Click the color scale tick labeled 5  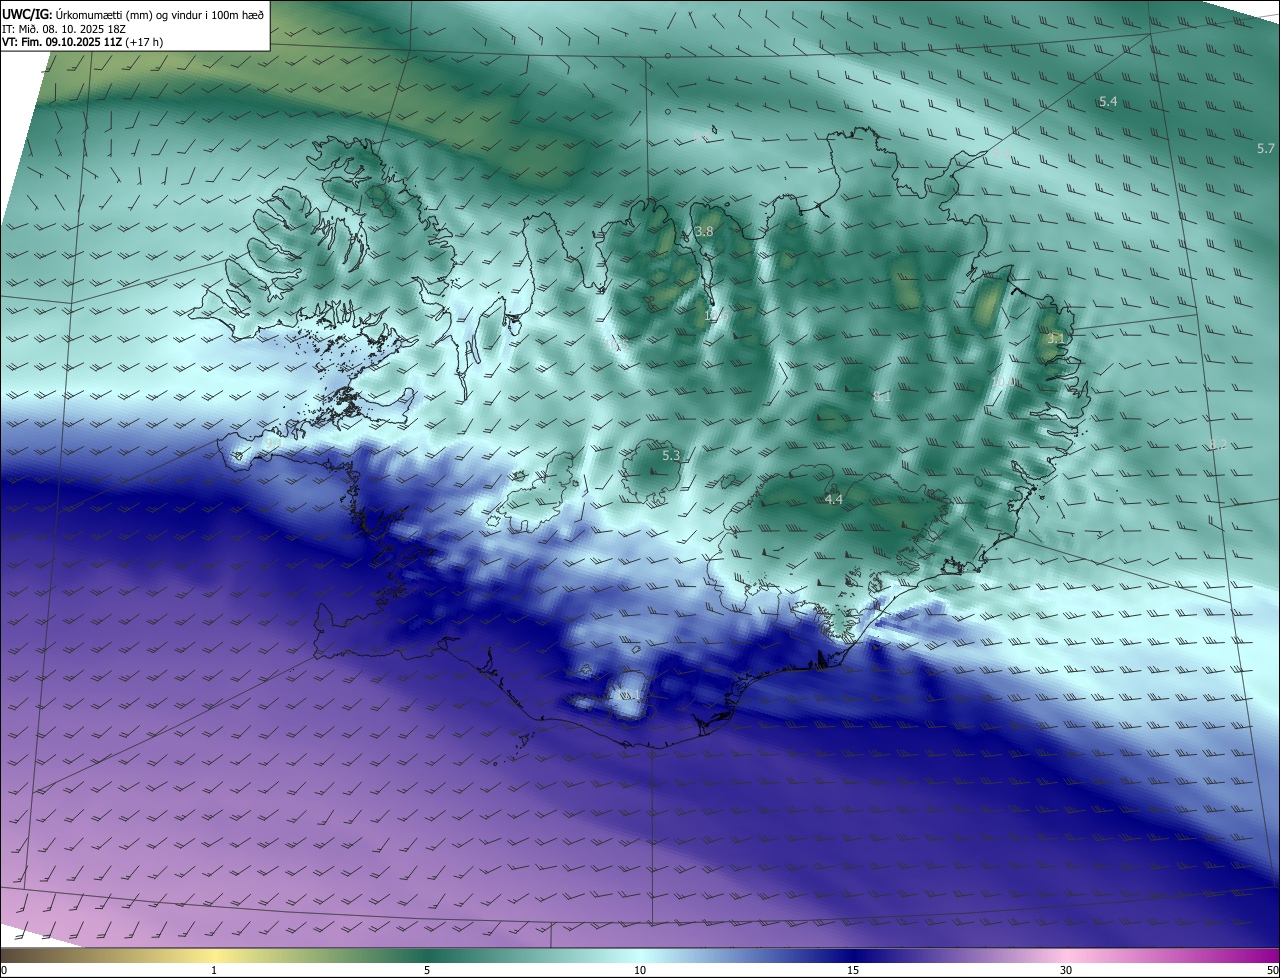click(427, 970)
